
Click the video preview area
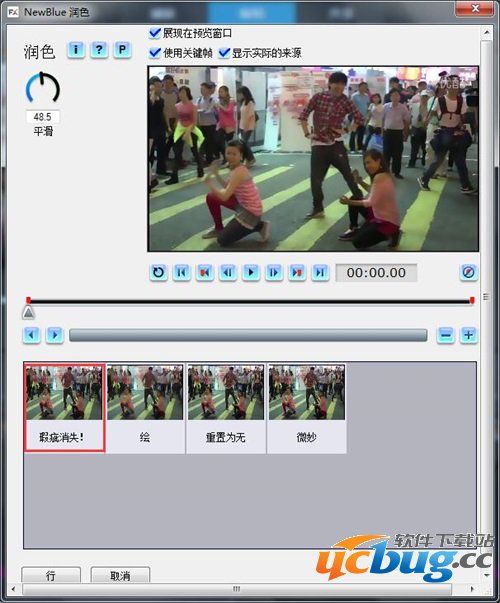pos(313,159)
